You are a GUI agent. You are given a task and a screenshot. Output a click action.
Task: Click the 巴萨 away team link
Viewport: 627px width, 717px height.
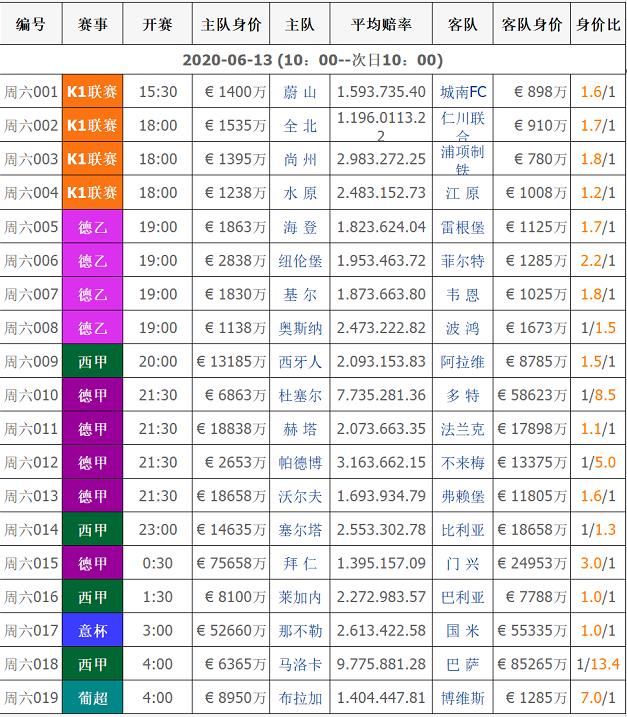coord(463,664)
